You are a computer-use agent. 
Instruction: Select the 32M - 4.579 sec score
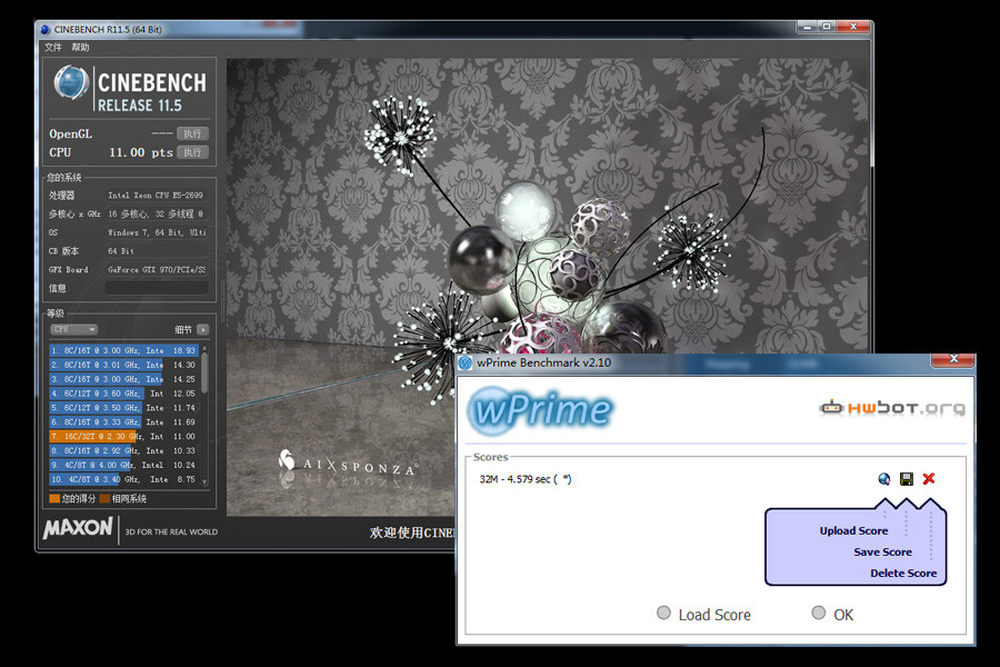pyautogui.click(x=526, y=479)
